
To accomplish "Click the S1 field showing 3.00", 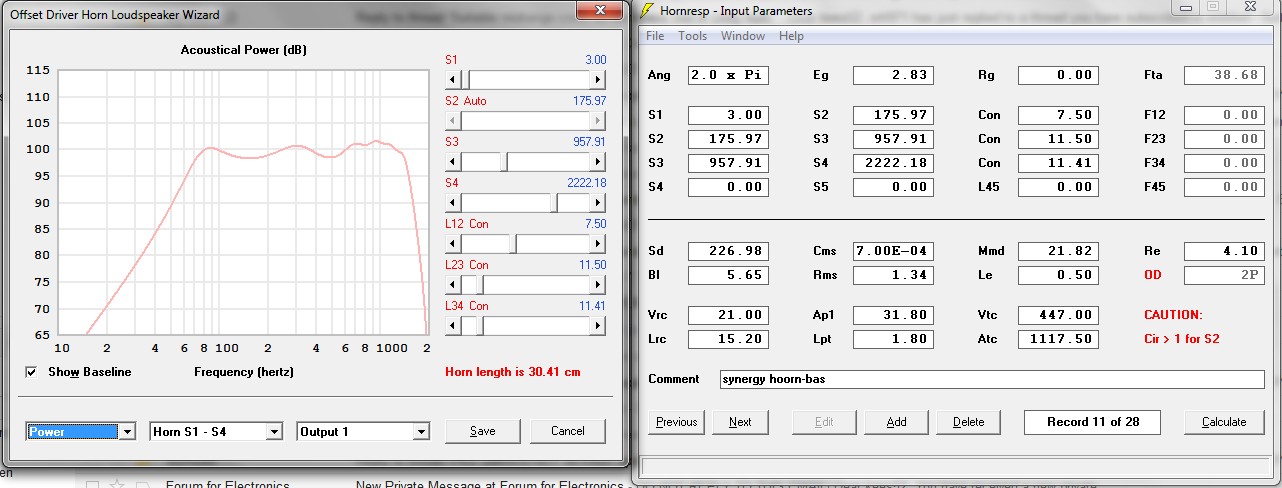I will pos(728,115).
